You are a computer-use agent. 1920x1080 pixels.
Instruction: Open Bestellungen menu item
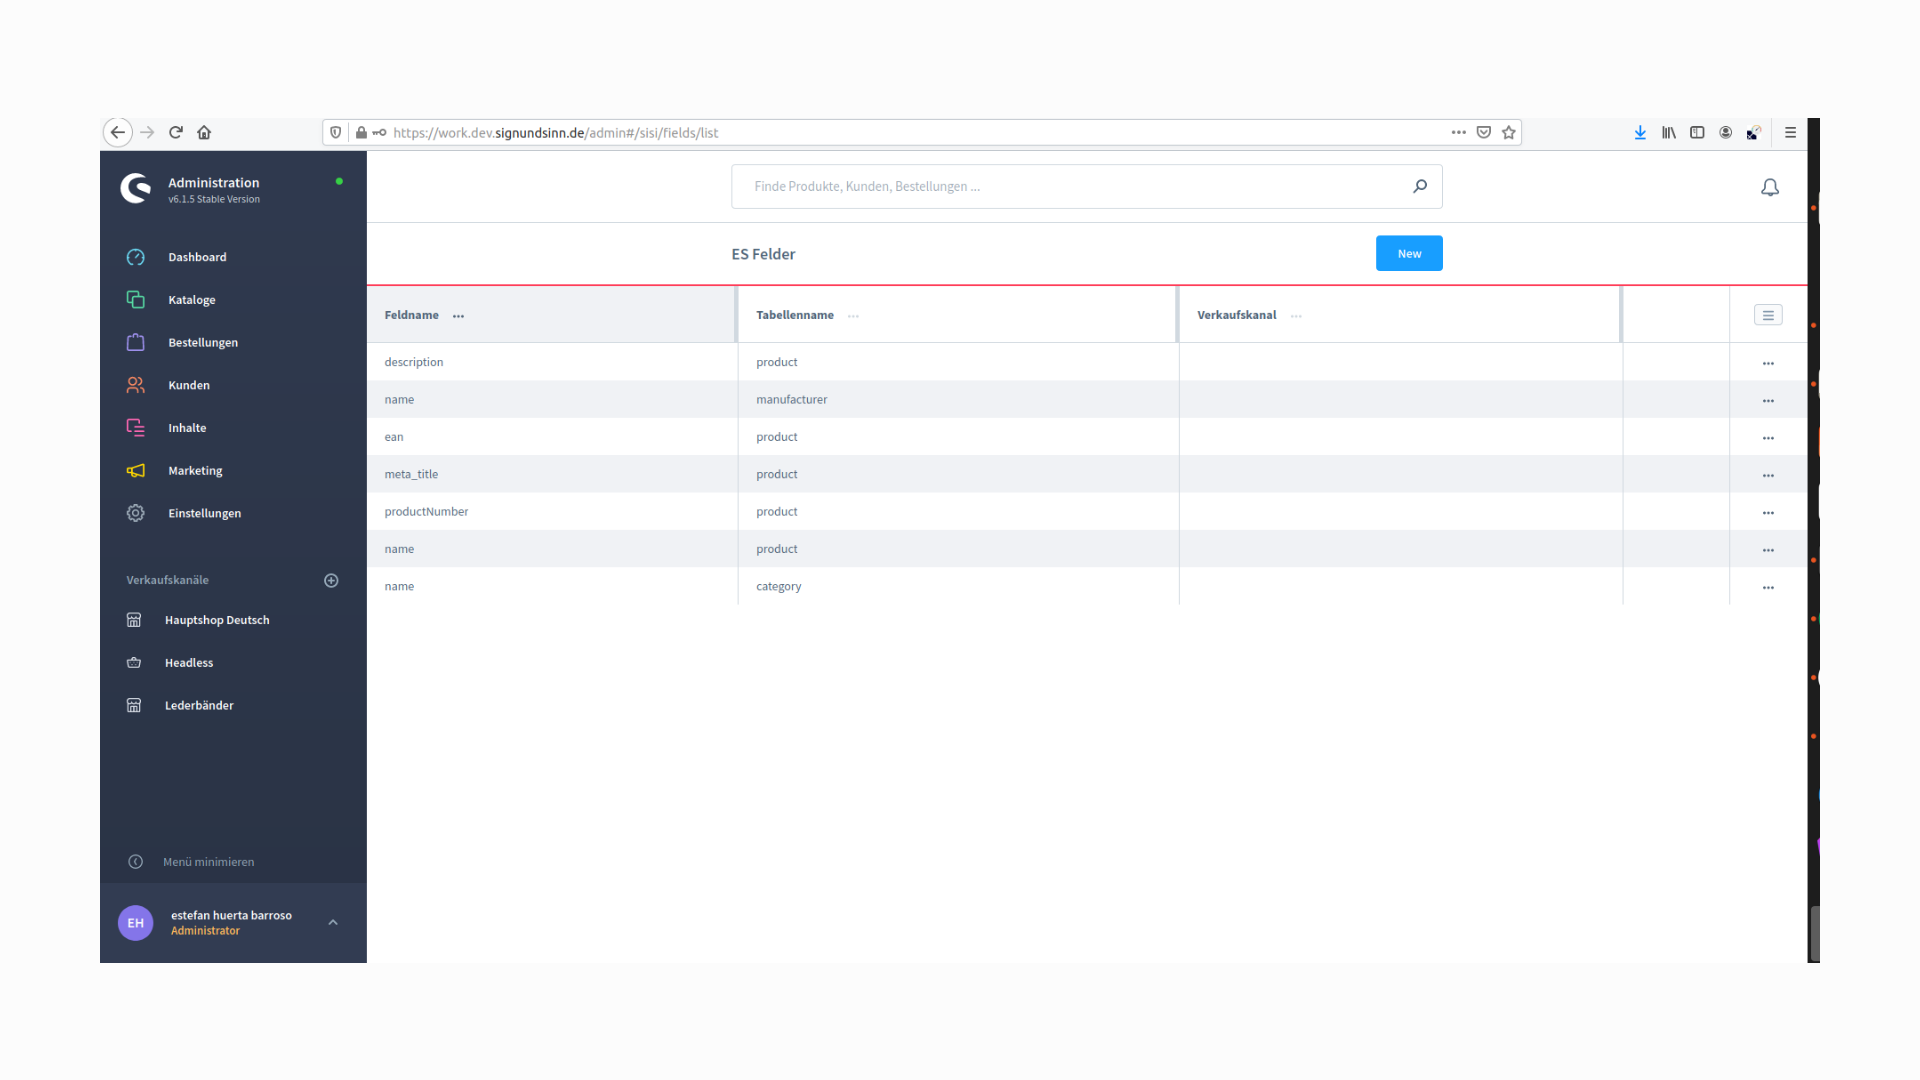coord(203,343)
